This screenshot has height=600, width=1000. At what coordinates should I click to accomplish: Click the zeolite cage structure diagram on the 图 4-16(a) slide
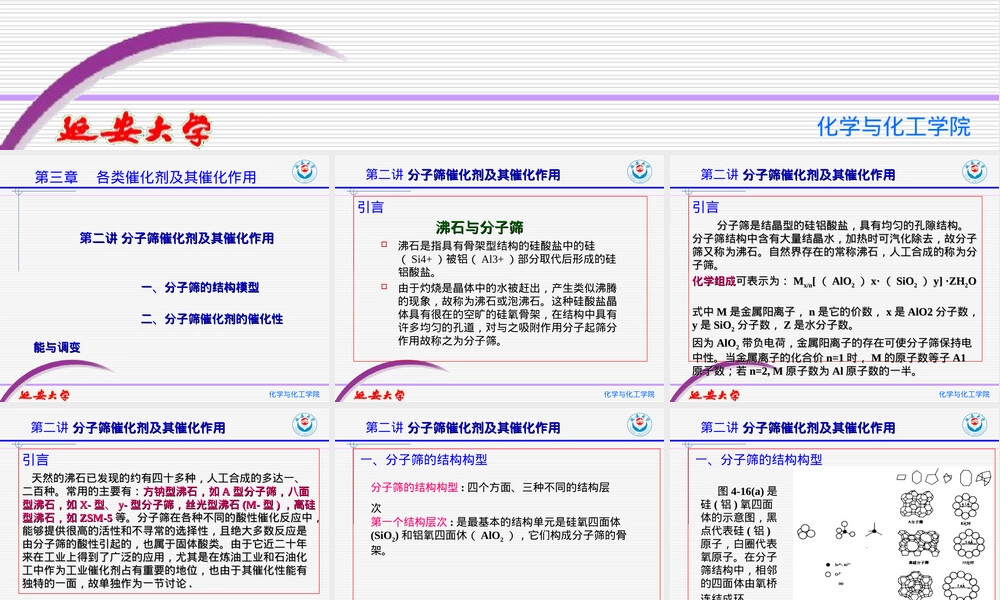pos(945,534)
